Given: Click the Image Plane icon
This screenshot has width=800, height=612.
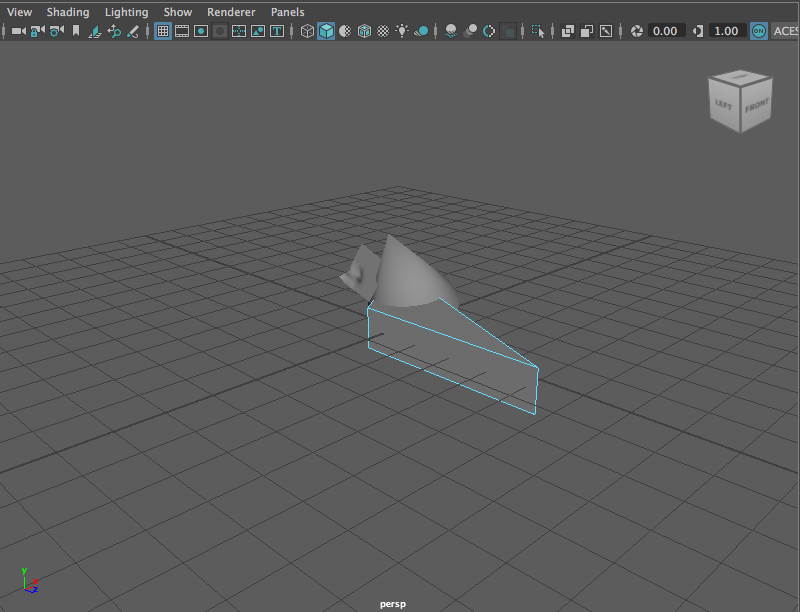Looking at the screenshot, I should (x=95, y=31).
